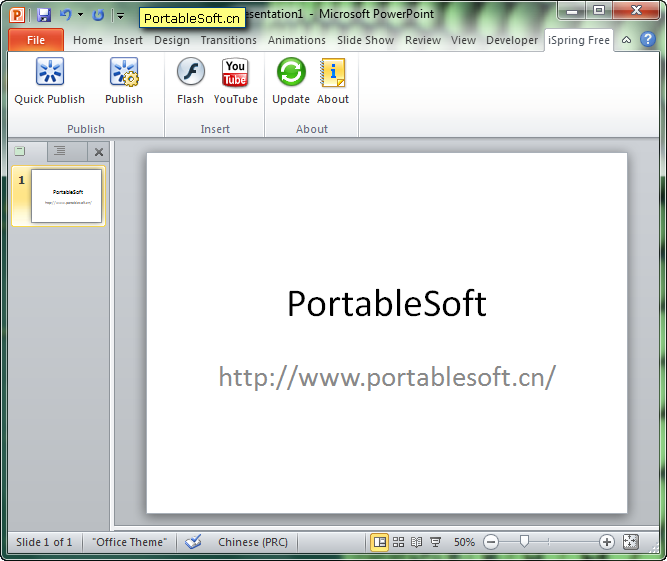The width and height of the screenshot is (667, 561).
Task: Switch to the Outline pane tab
Action: coord(60,151)
